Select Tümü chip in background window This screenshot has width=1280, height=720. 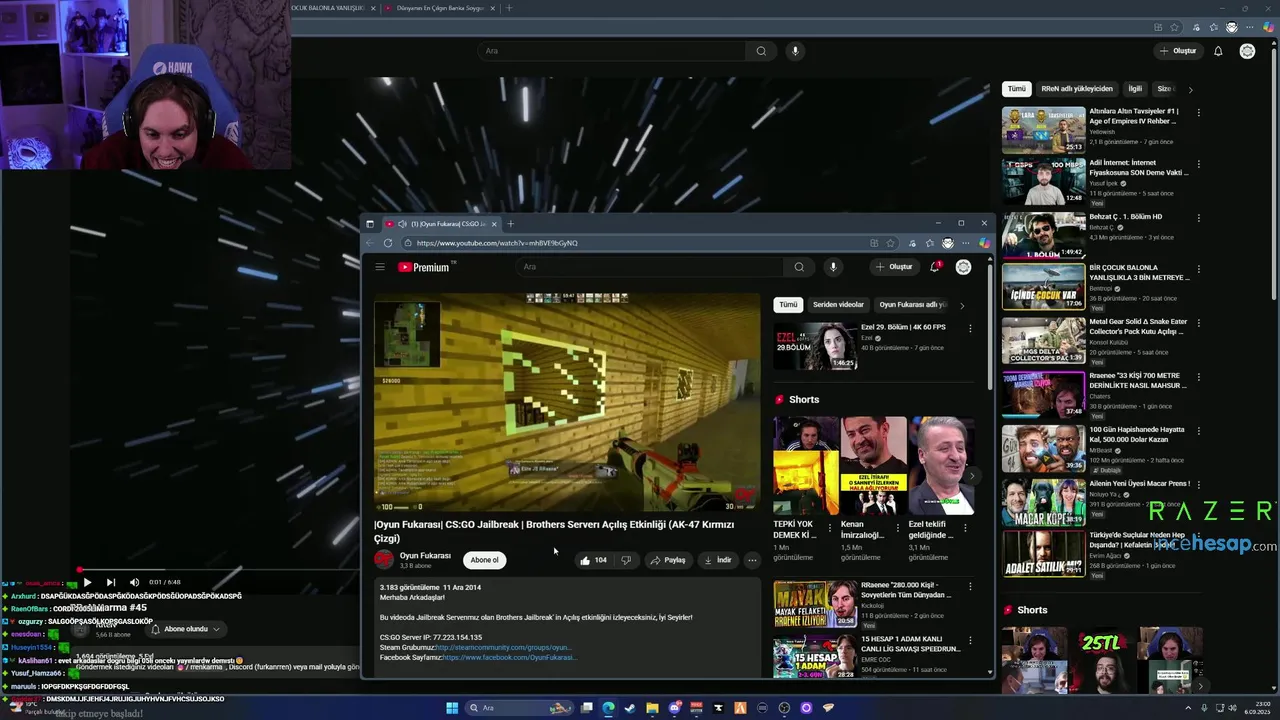click(x=1017, y=89)
